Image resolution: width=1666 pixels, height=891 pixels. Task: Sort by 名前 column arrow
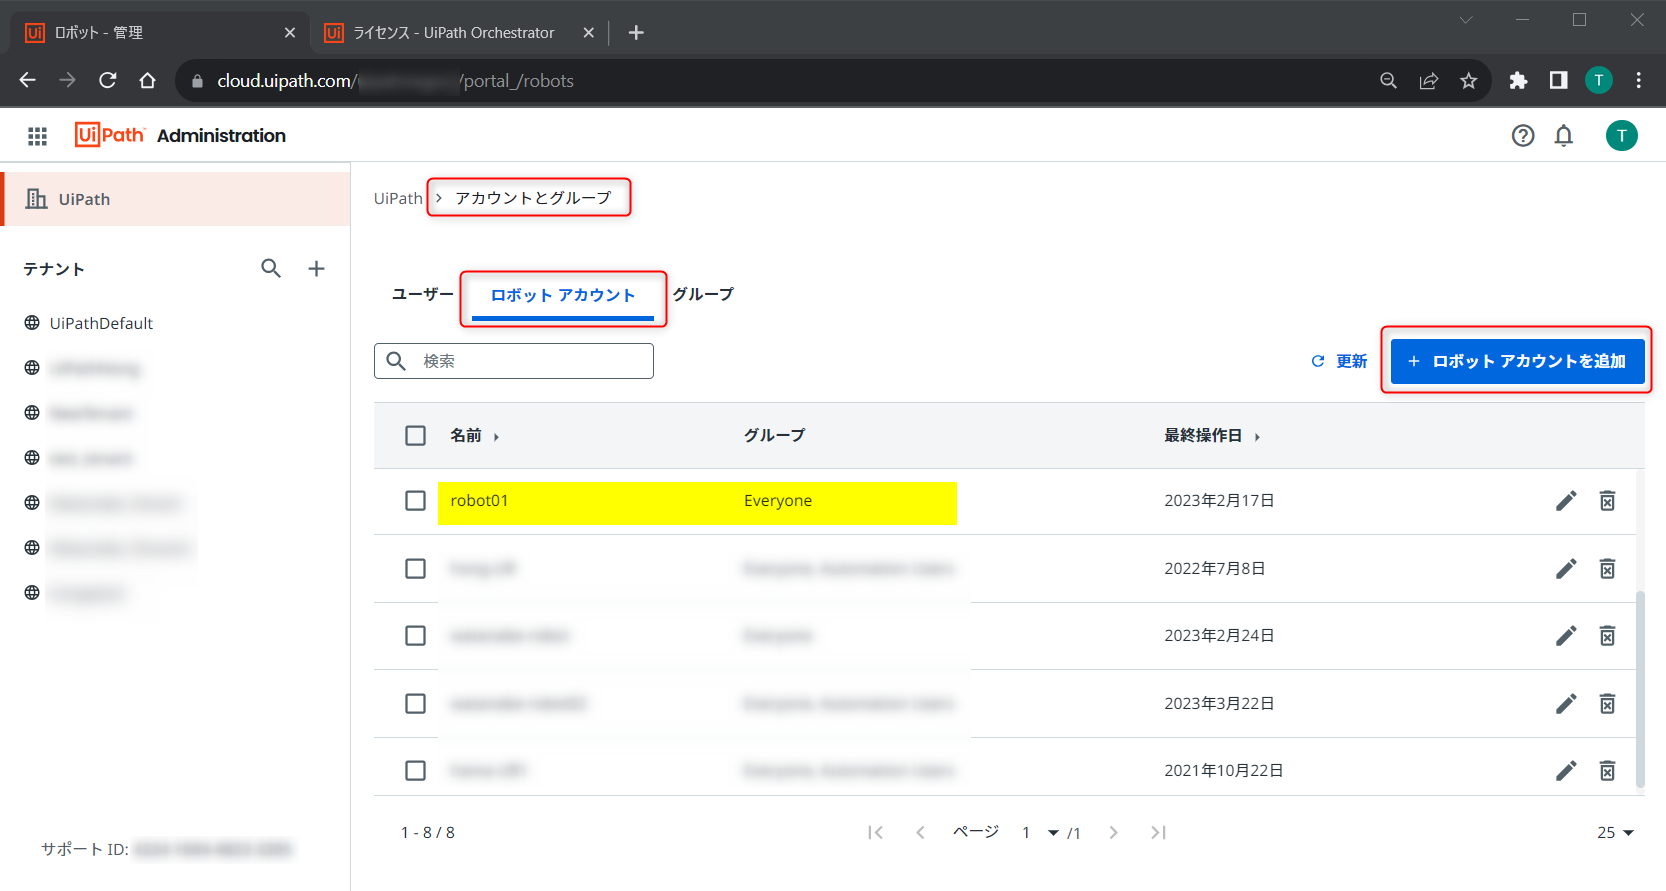(496, 437)
